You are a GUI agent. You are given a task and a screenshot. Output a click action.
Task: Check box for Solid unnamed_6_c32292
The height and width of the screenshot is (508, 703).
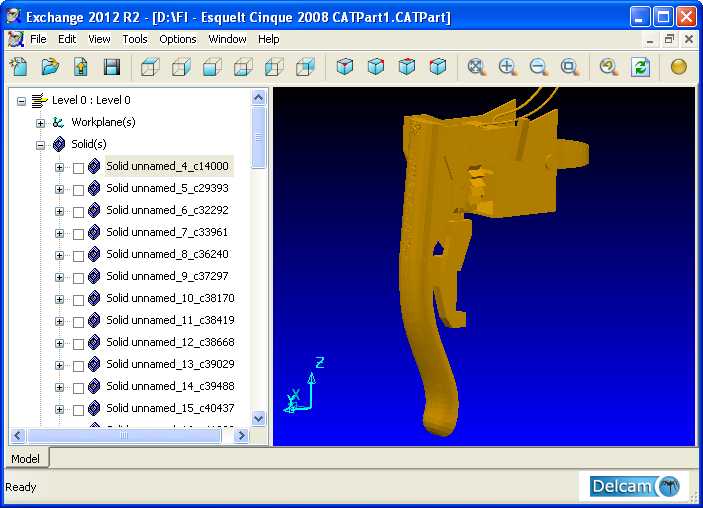click(x=78, y=212)
